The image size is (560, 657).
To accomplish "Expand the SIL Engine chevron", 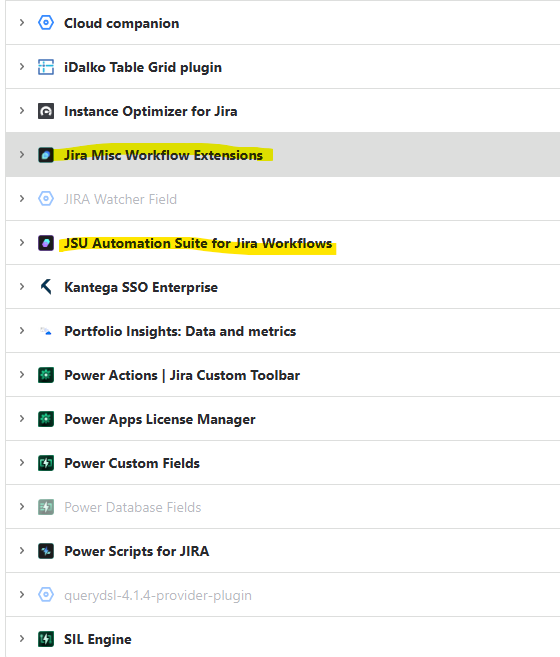I will pyautogui.click(x=22, y=639).
